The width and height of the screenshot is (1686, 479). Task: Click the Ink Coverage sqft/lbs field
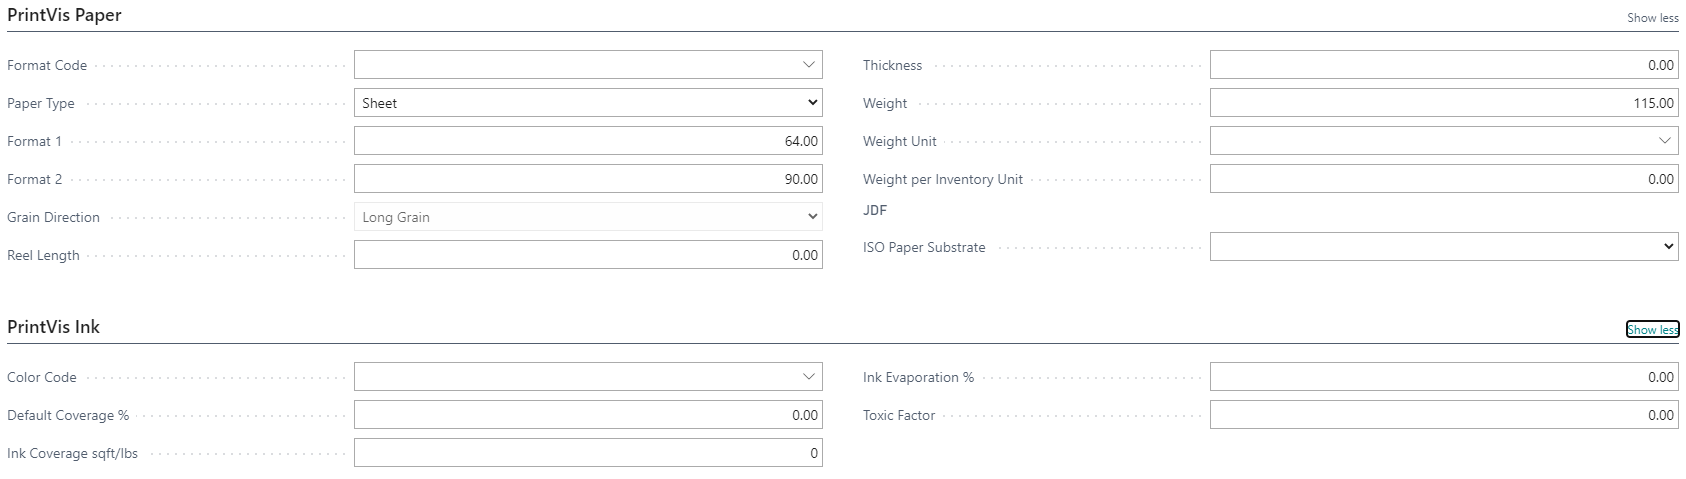(588, 453)
